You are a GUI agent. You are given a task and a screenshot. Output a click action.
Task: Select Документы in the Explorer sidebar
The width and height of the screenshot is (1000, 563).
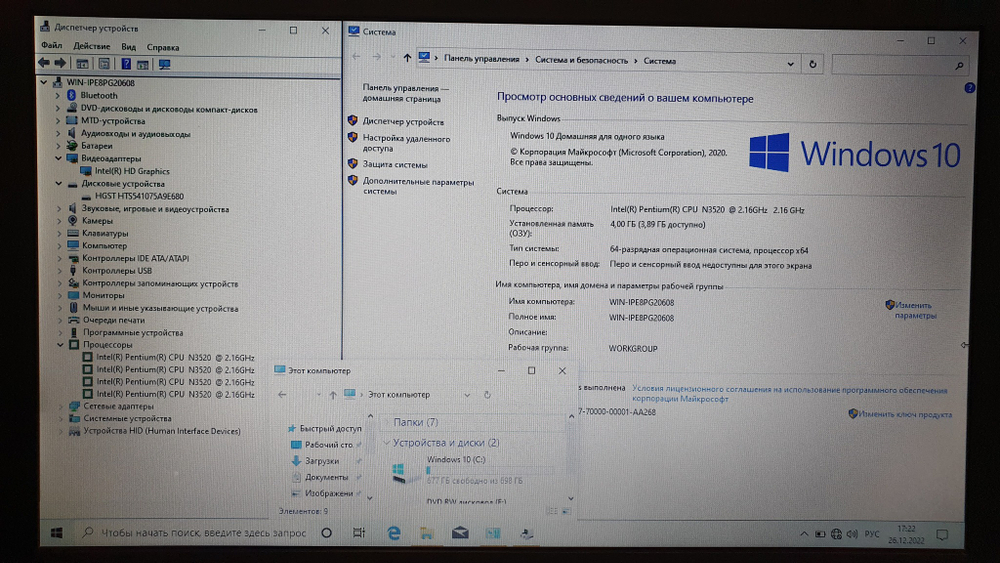click(x=327, y=477)
